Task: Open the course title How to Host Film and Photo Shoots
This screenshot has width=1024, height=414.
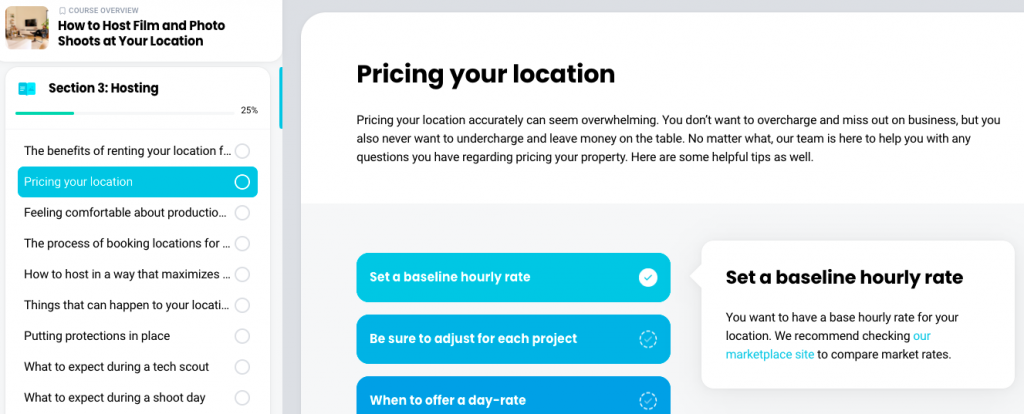Action: pos(142,33)
